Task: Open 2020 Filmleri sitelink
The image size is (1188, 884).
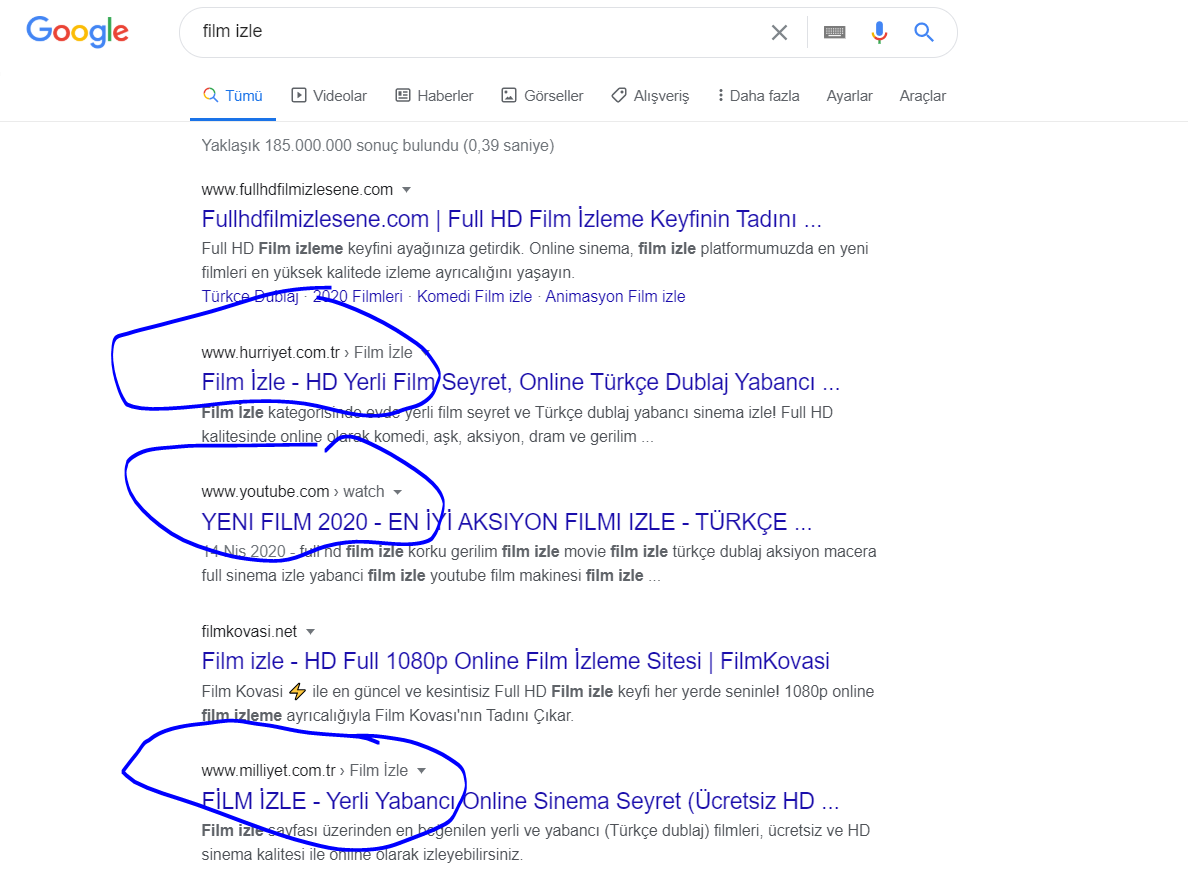Action: pyautogui.click(x=358, y=296)
